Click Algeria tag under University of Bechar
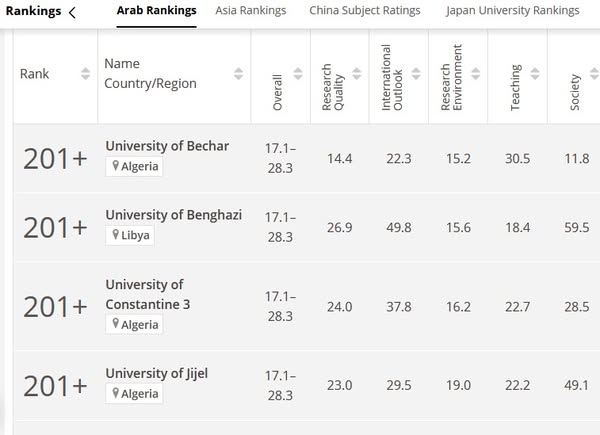This screenshot has width=600, height=435. tap(134, 166)
